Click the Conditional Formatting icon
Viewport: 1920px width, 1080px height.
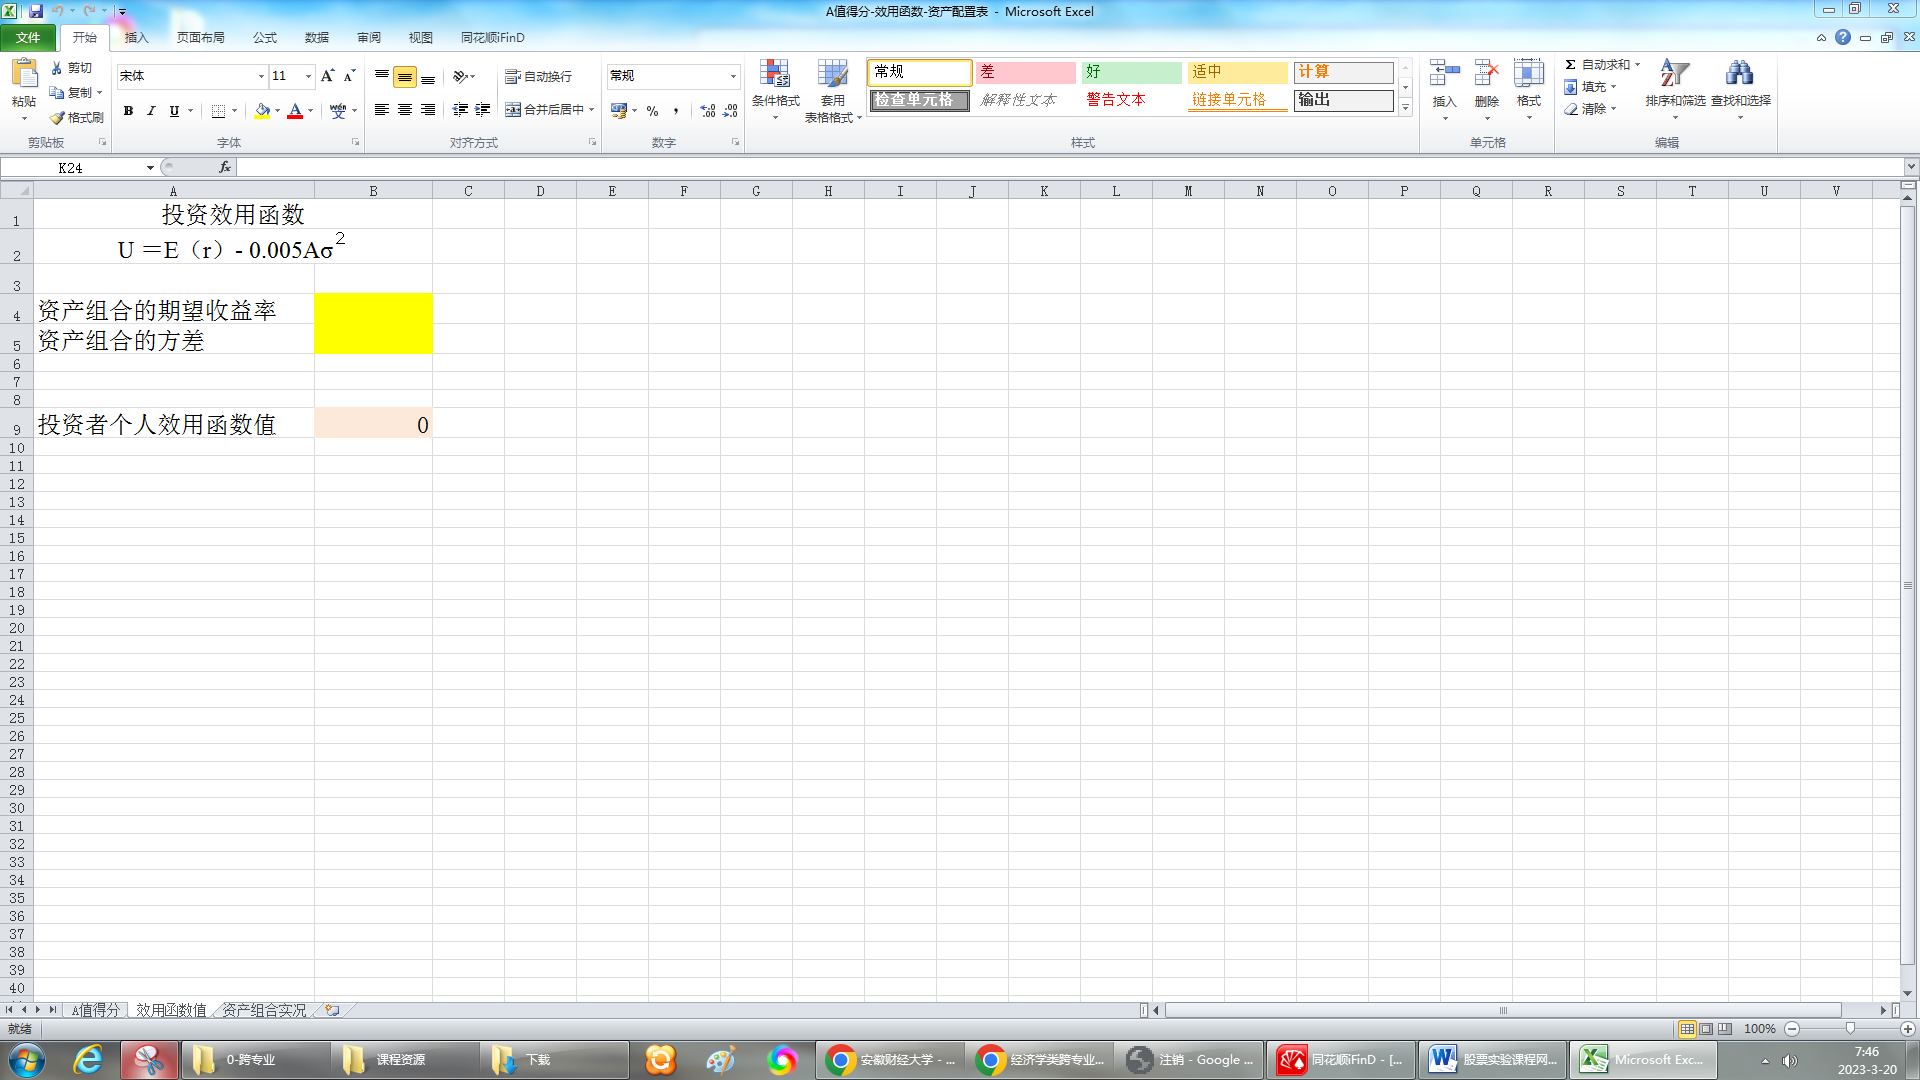pyautogui.click(x=775, y=75)
